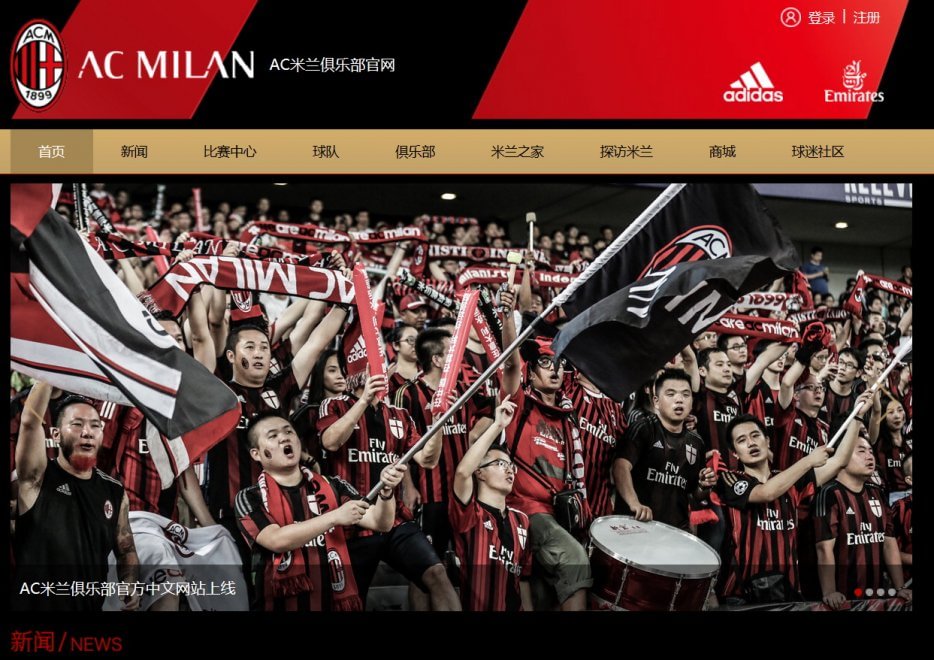The height and width of the screenshot is (660, 934).
Task: Click the Adidas sponsor logo
Action: coord(753,82)
